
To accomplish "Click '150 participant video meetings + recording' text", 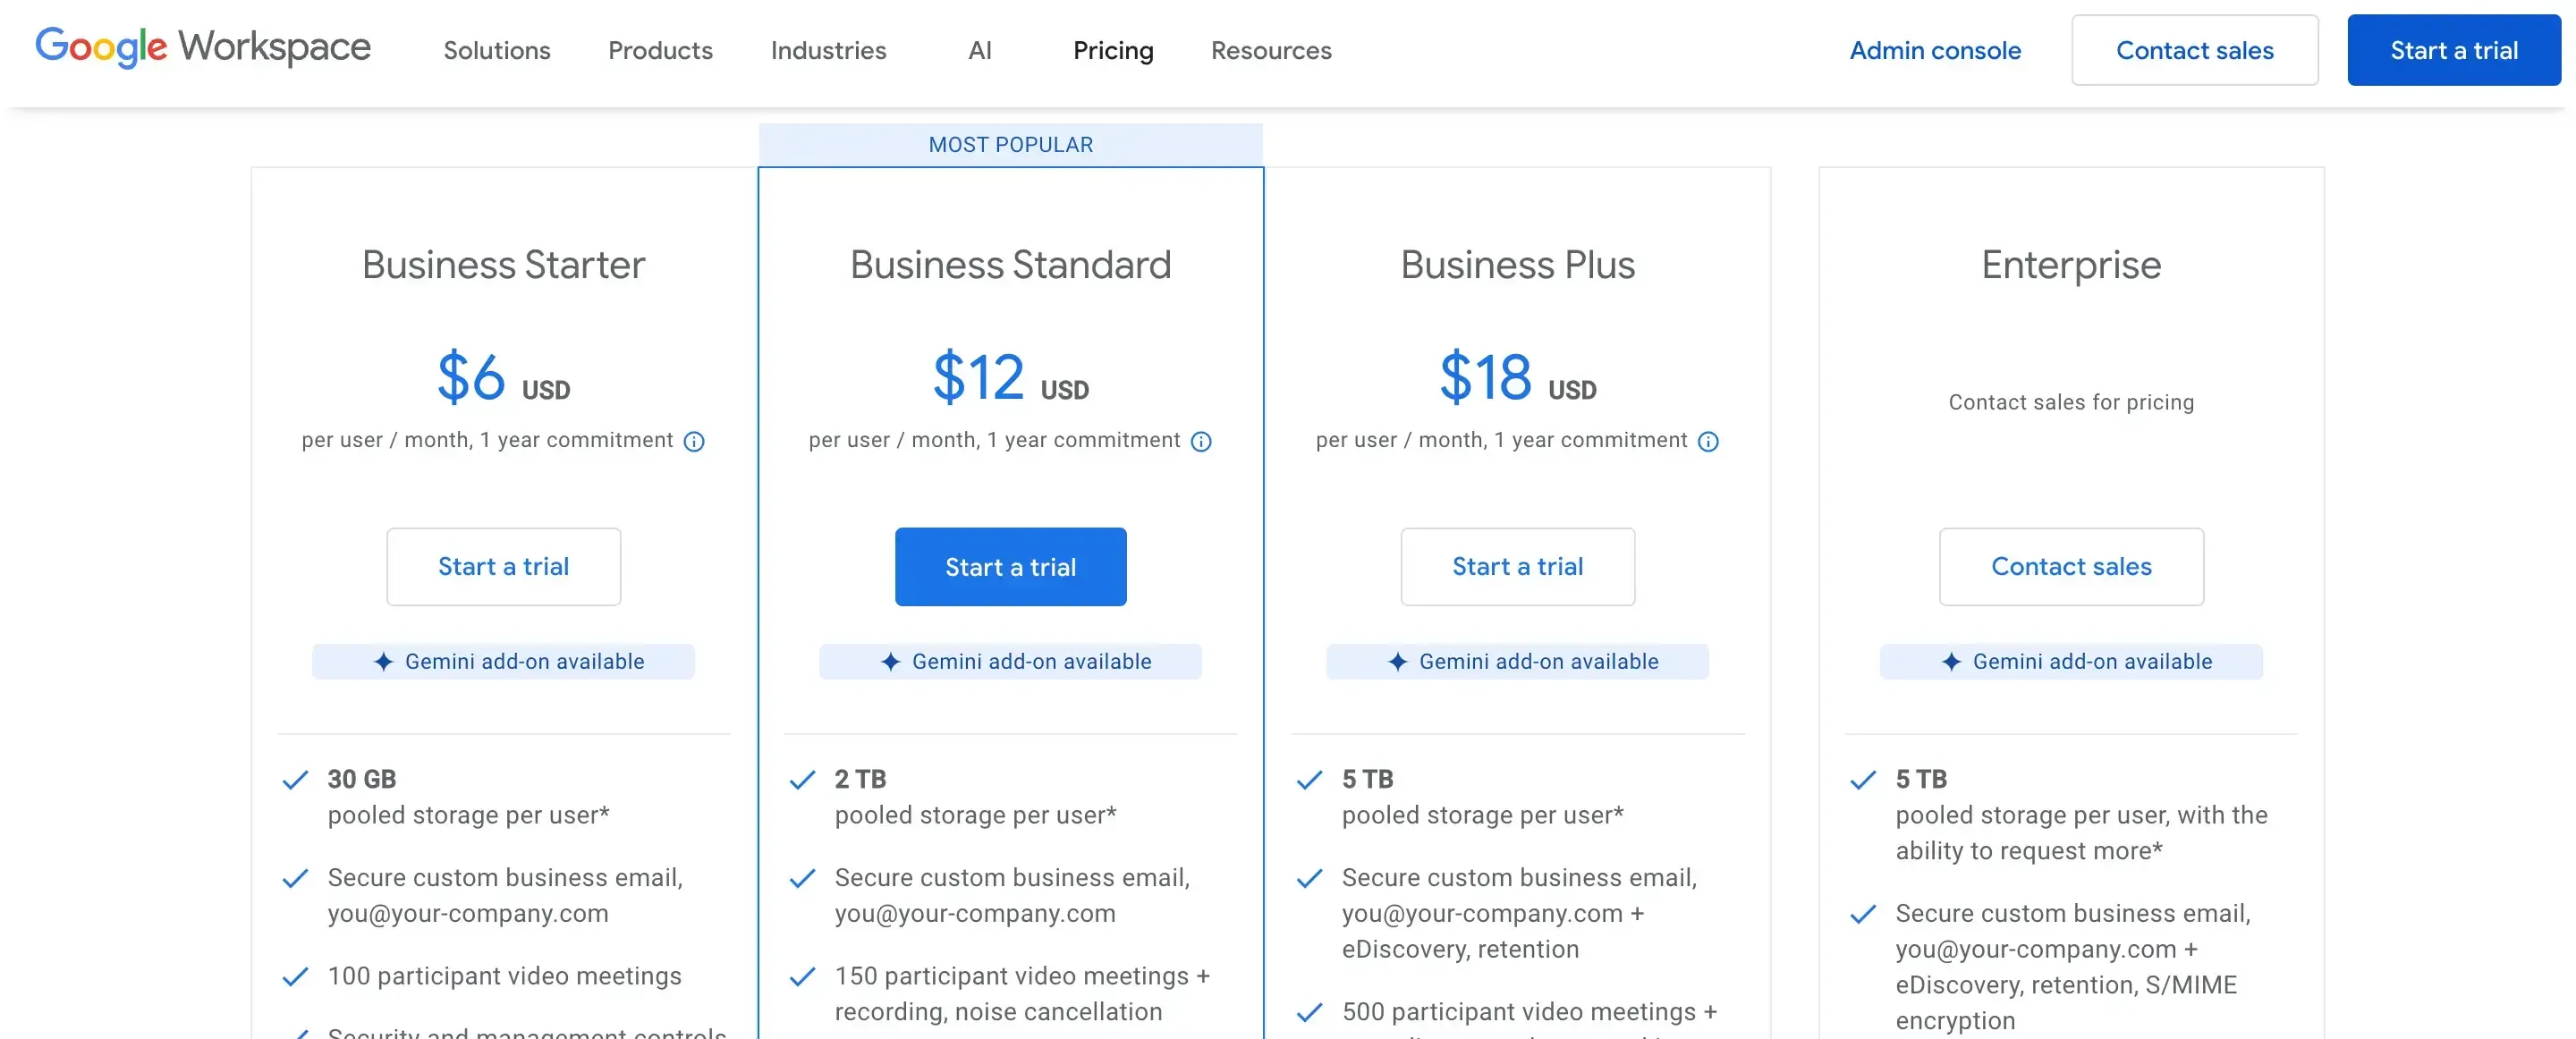I will click(1022, 994).
